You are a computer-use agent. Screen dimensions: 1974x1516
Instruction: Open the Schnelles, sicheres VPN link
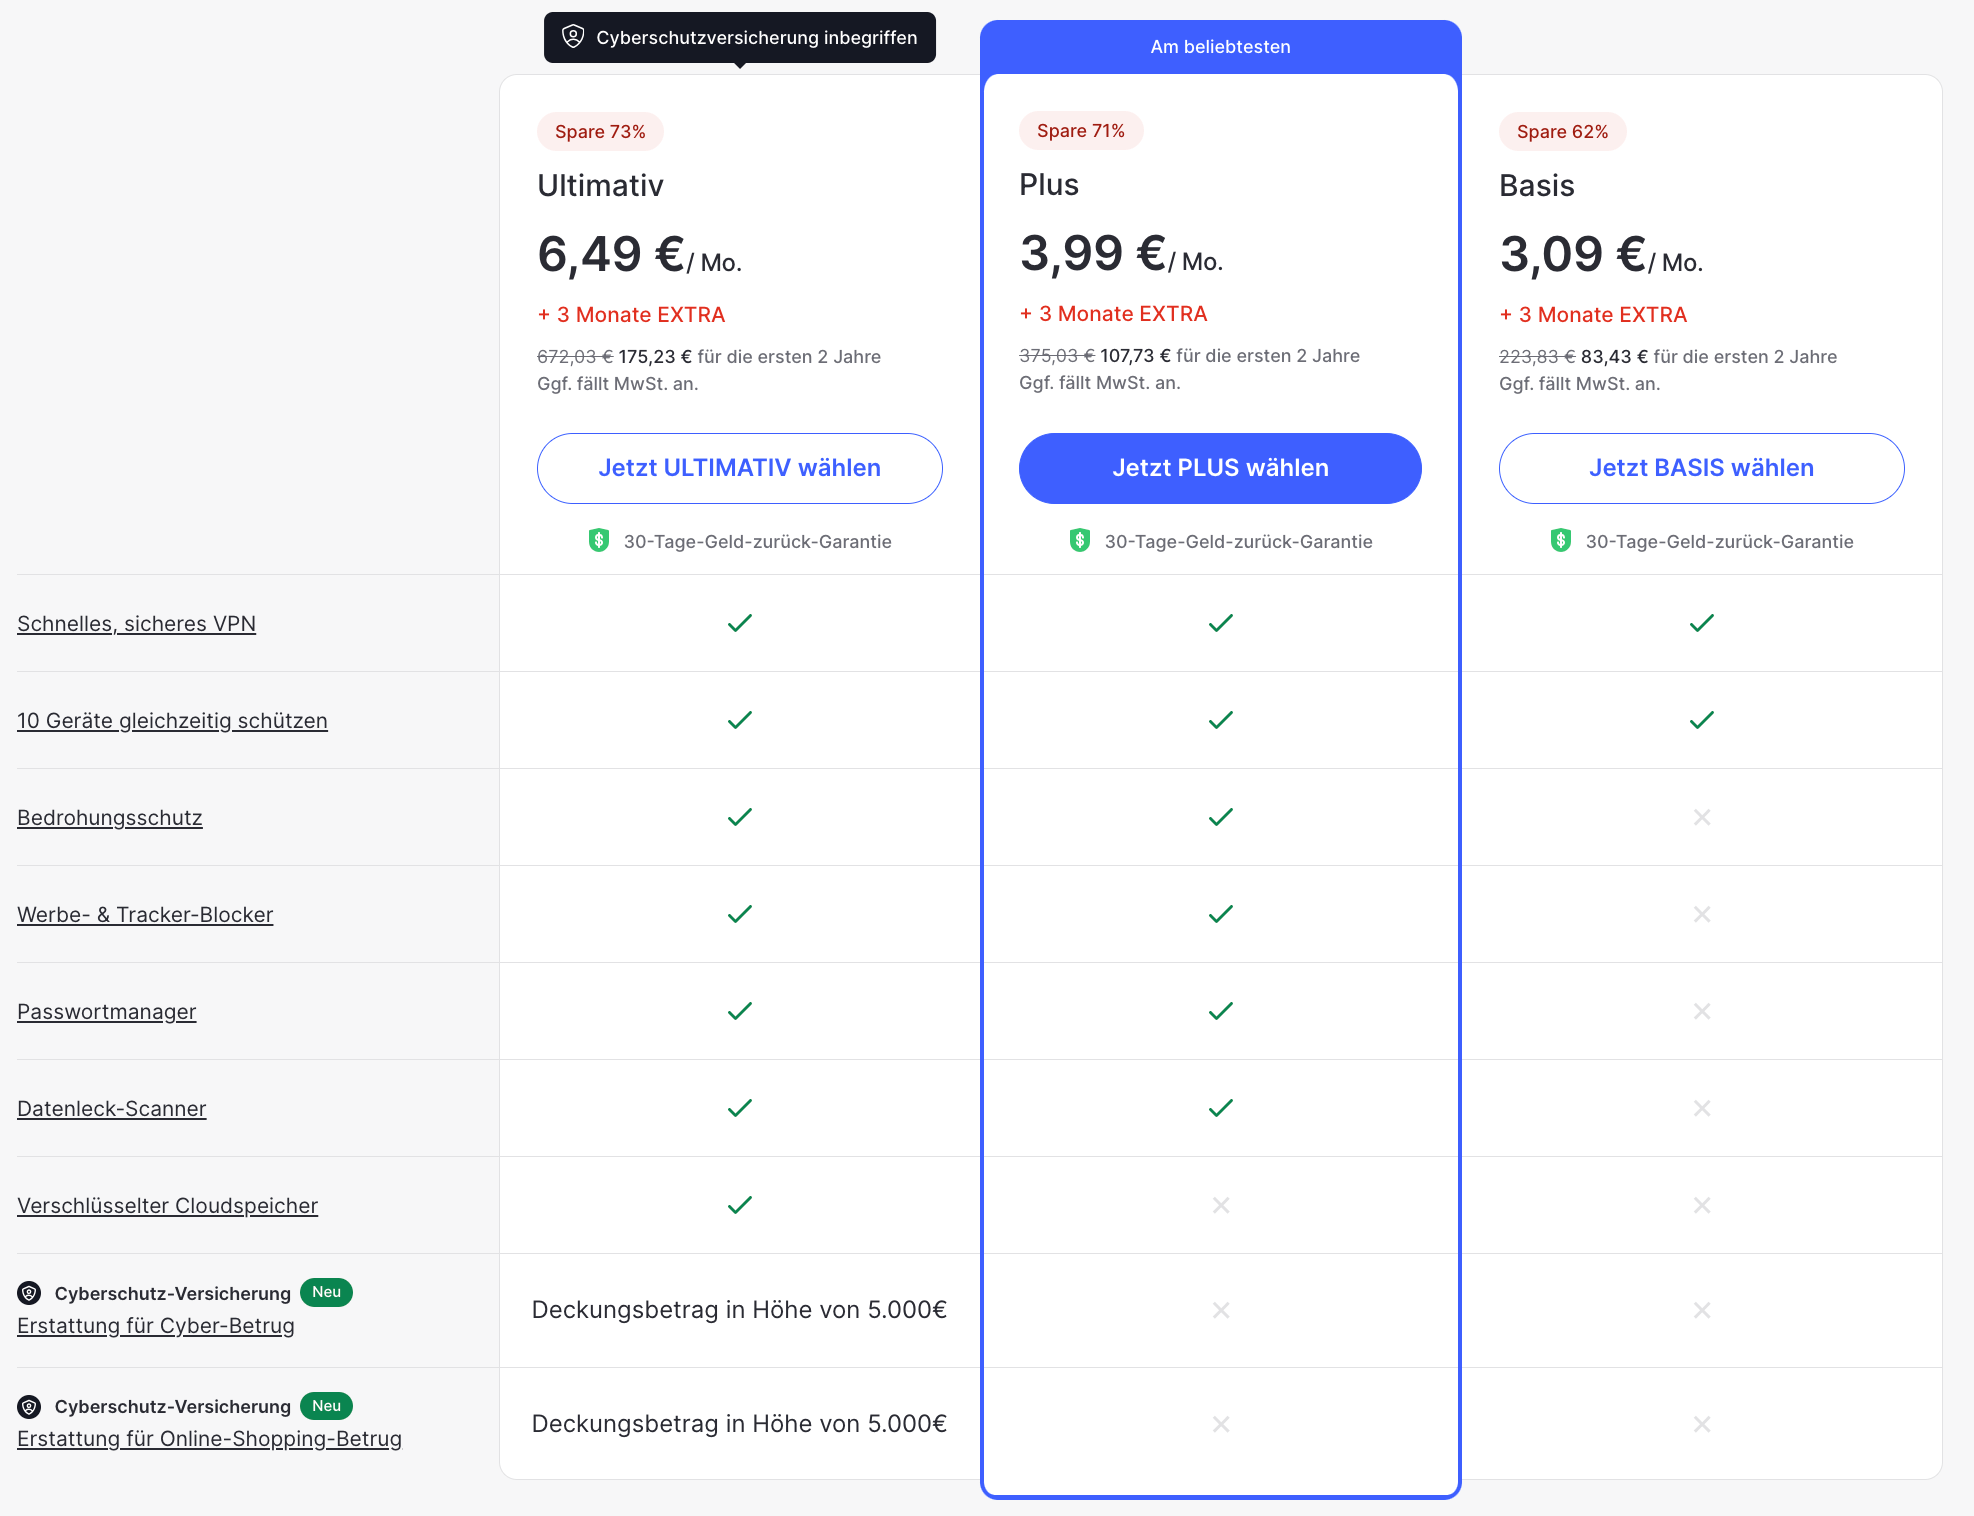coord(137,624)
